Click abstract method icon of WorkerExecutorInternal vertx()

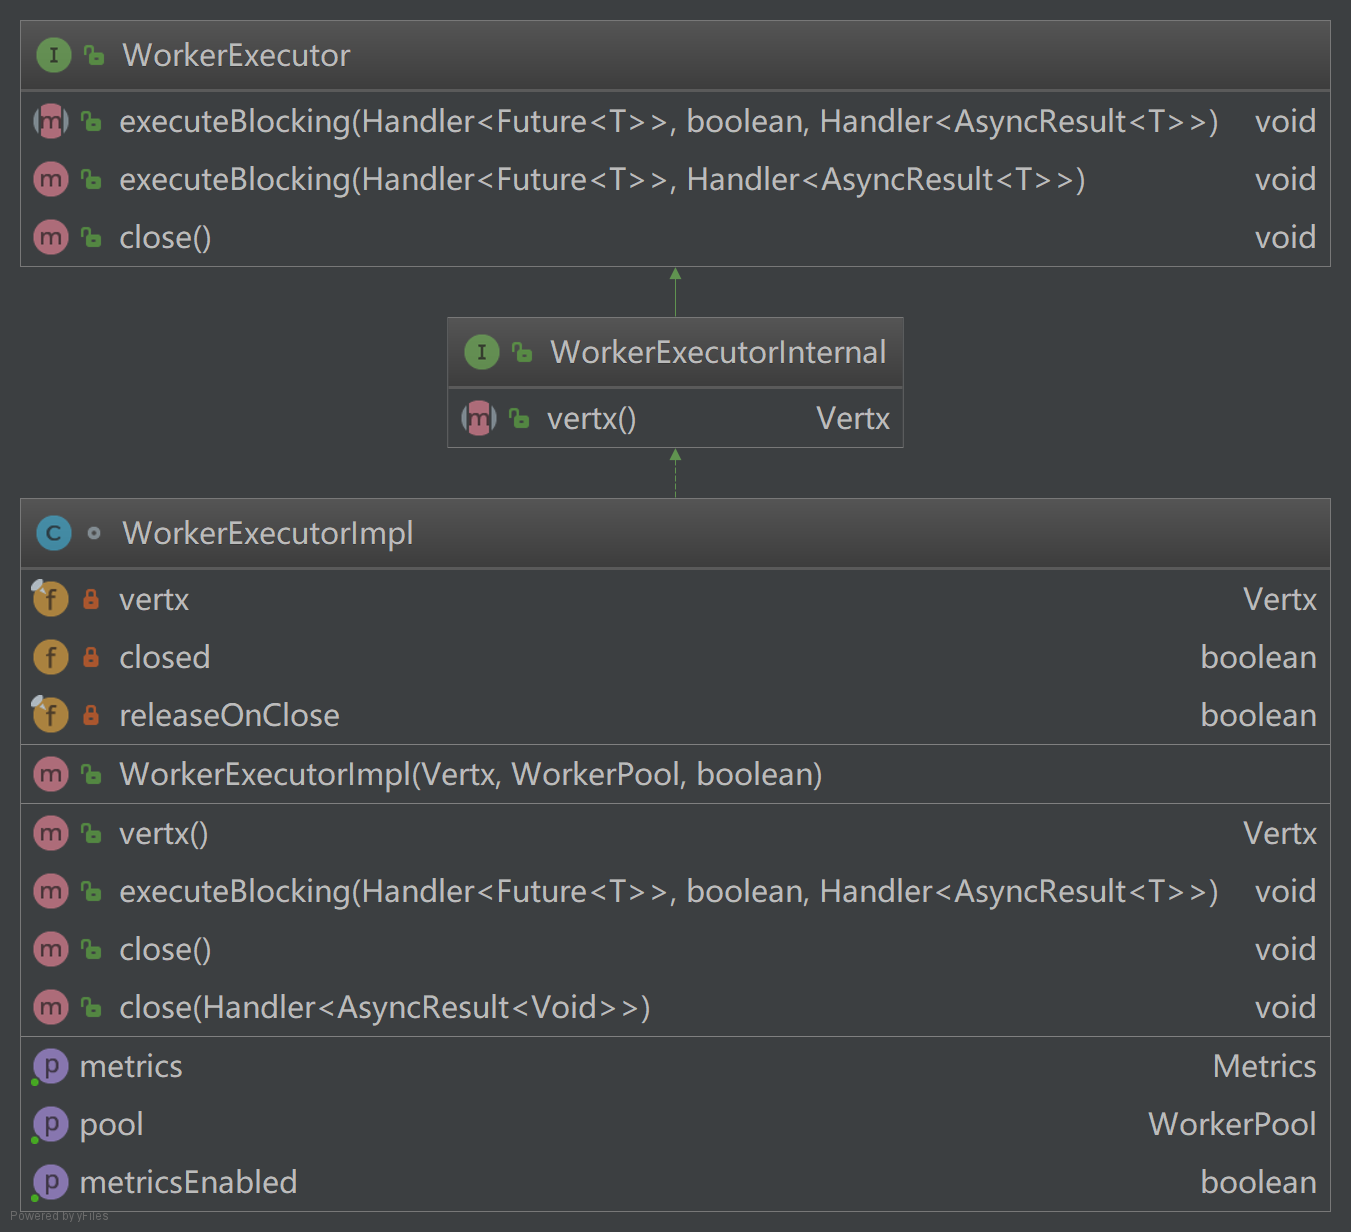pyautogui.click(x=479, y=418)
